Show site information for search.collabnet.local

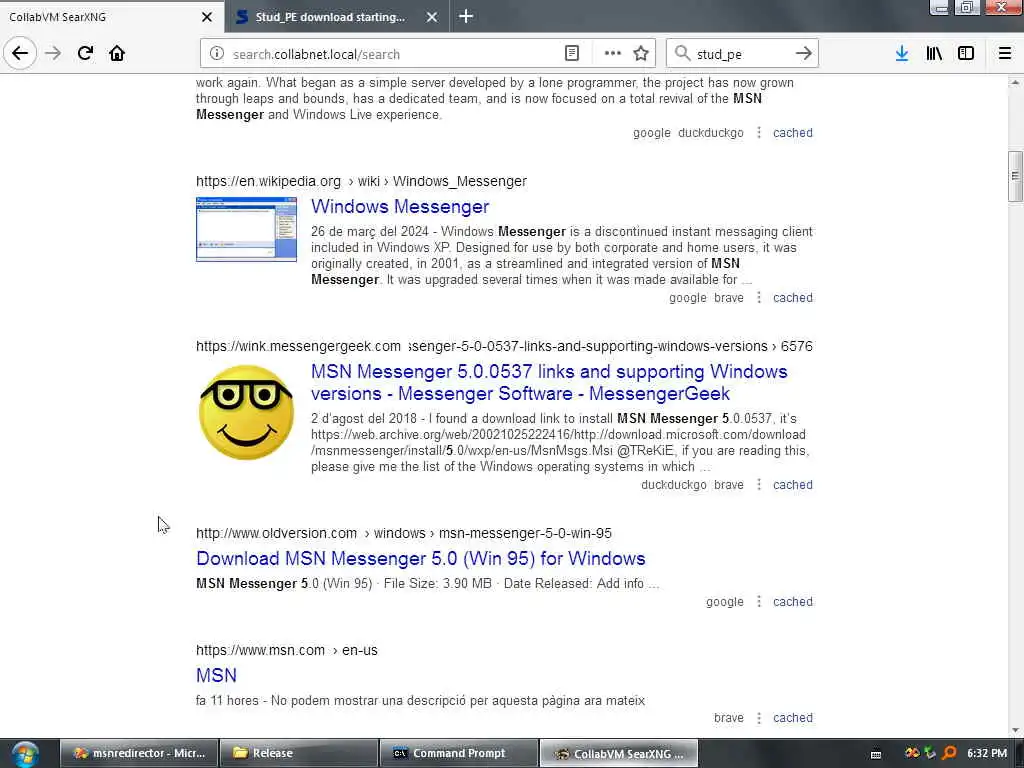(217, 54)
